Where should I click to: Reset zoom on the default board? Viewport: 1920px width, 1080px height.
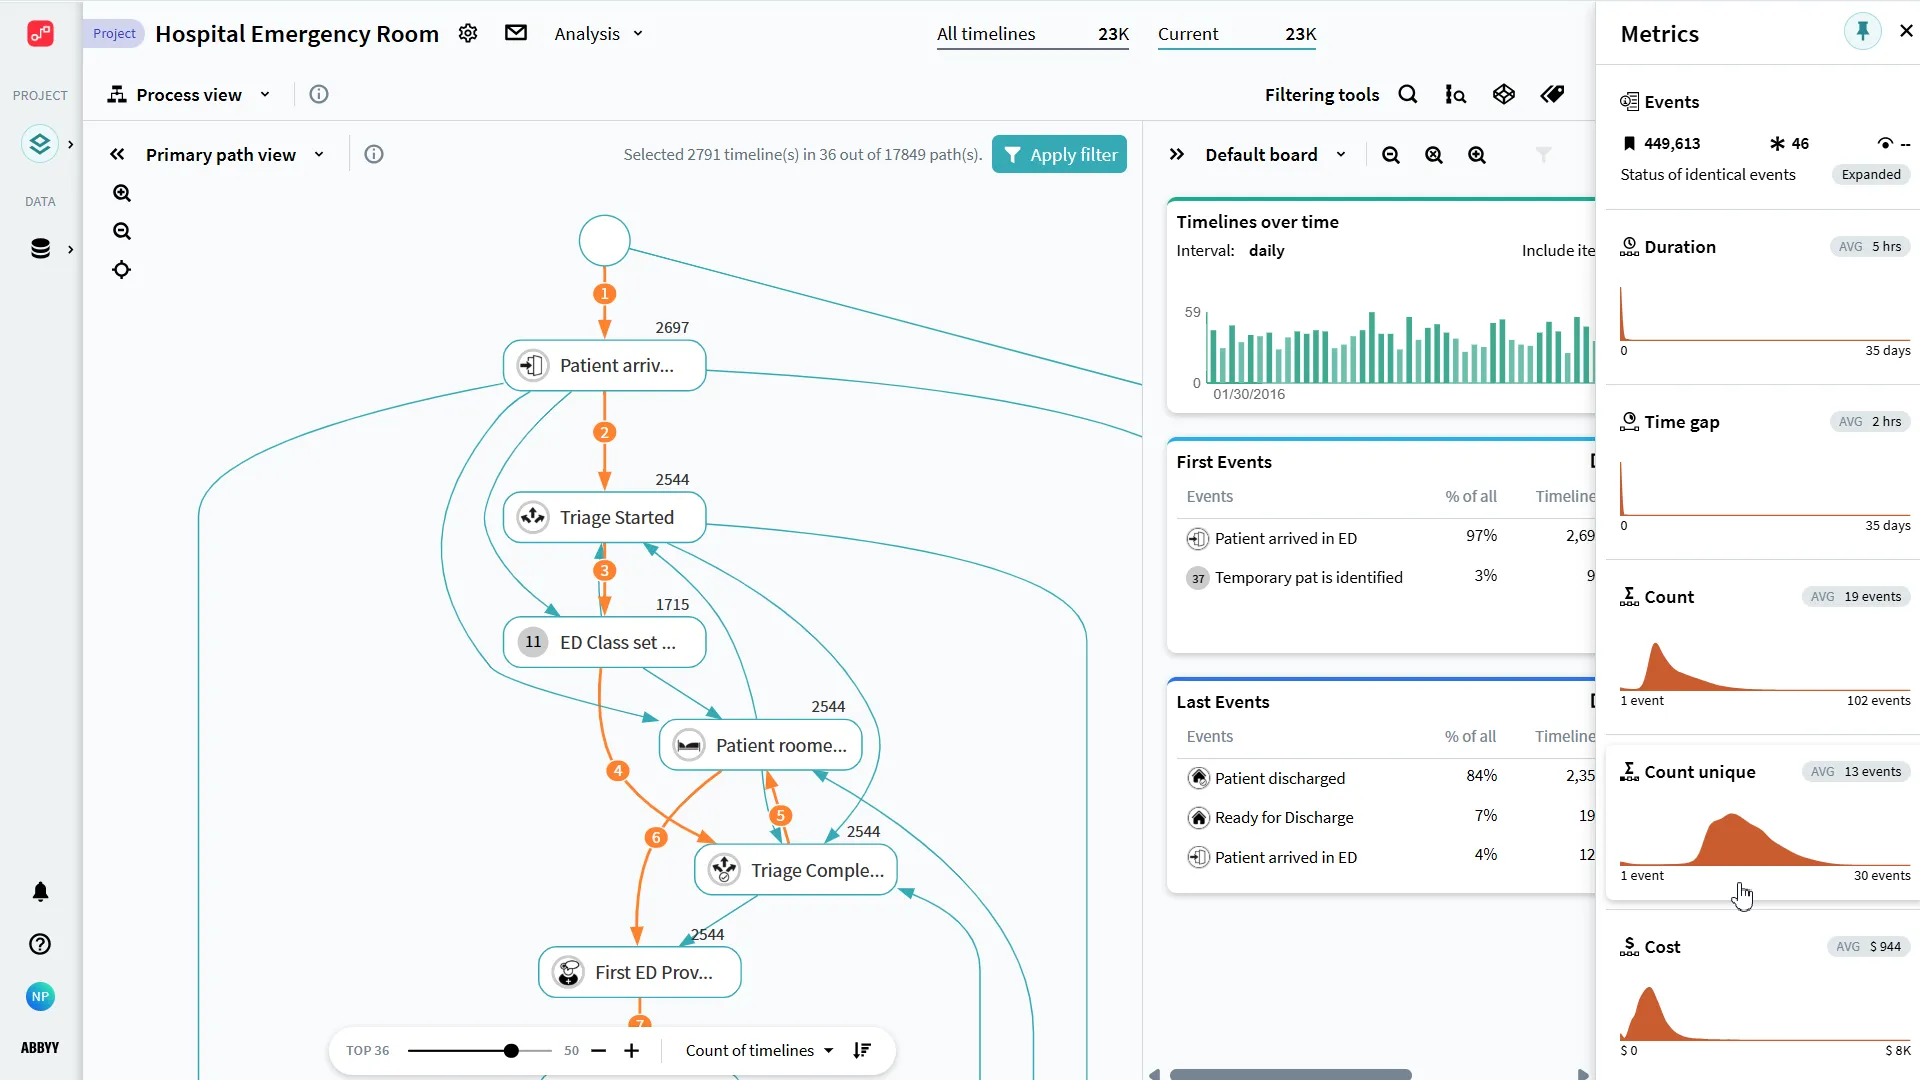pyautogui.click(x=1434, y=155)
